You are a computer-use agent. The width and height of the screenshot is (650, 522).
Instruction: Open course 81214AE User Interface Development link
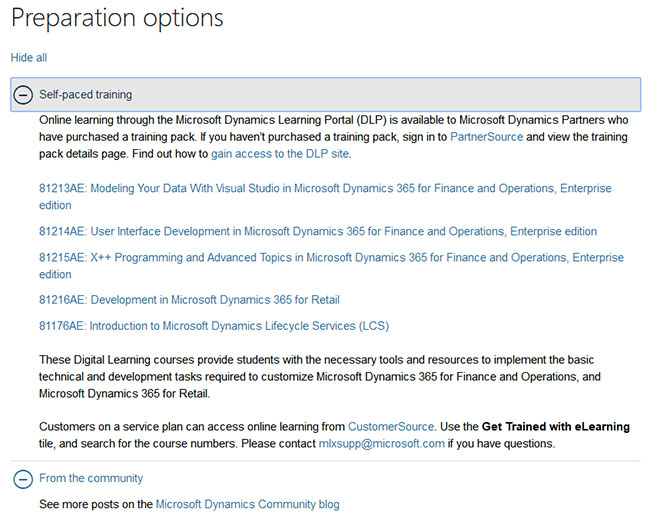tap(318, 231)
